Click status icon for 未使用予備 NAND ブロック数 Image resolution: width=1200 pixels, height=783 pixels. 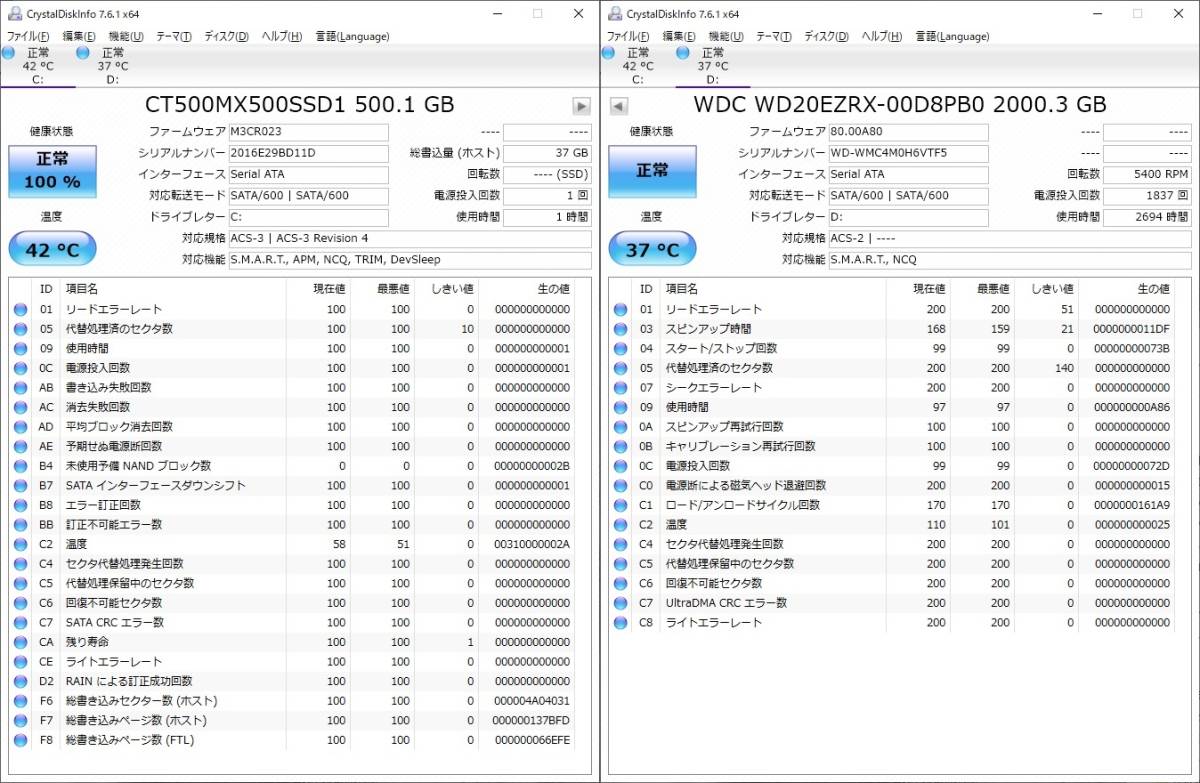tap(21, 466)
